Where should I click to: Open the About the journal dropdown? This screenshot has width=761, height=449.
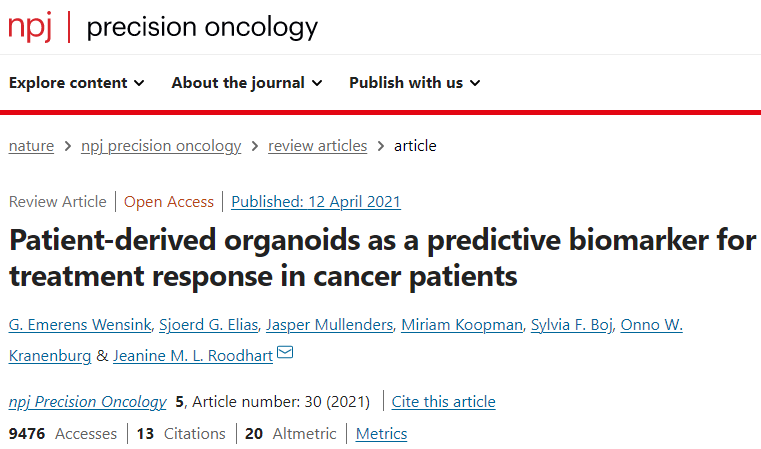tap(247, 83)
